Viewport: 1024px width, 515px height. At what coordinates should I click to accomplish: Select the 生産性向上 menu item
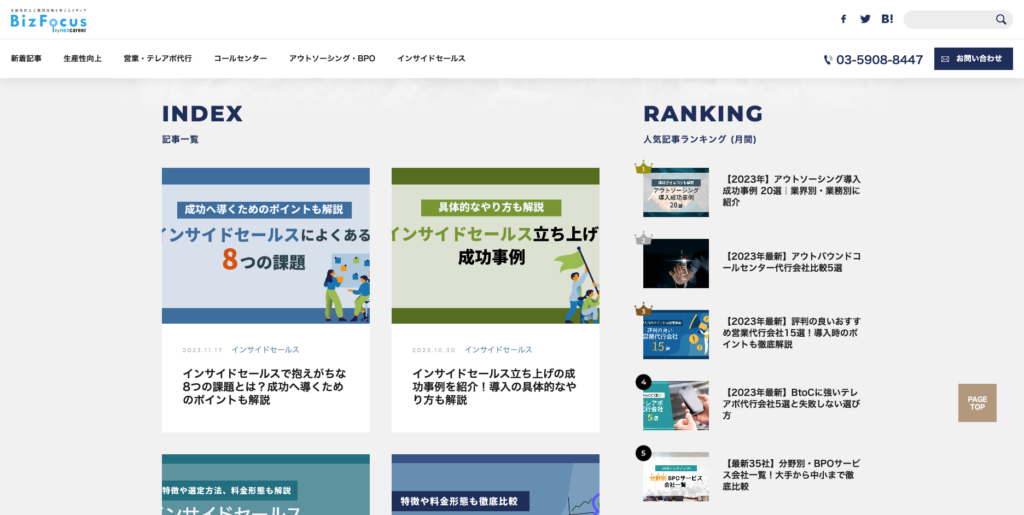pos(82,59)
